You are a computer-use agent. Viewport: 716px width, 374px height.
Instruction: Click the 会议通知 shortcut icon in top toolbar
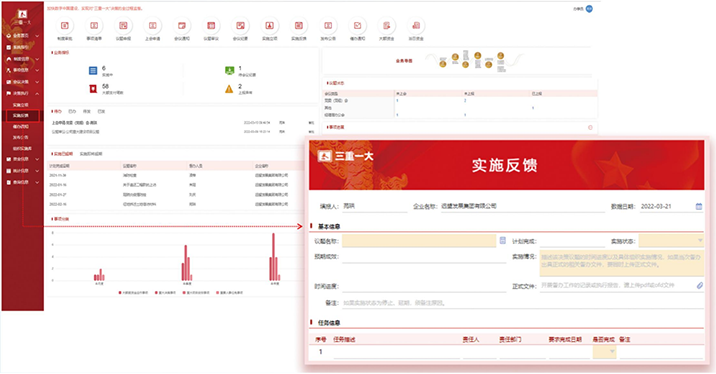(x=182, y=26)
